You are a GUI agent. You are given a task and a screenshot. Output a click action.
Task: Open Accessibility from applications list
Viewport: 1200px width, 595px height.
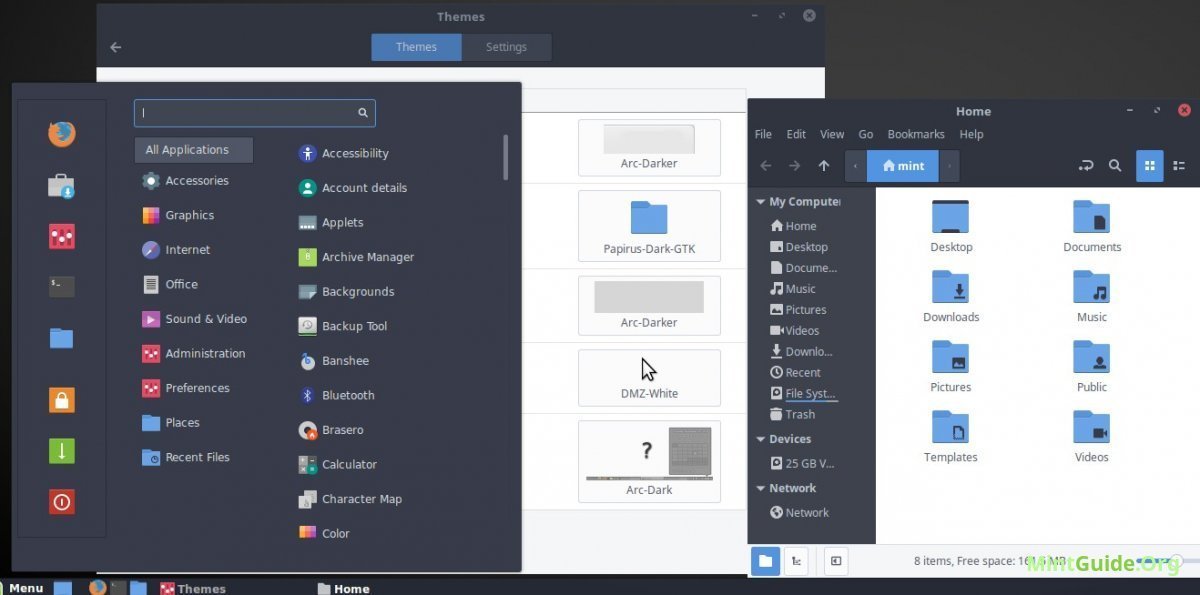(344, 153)
